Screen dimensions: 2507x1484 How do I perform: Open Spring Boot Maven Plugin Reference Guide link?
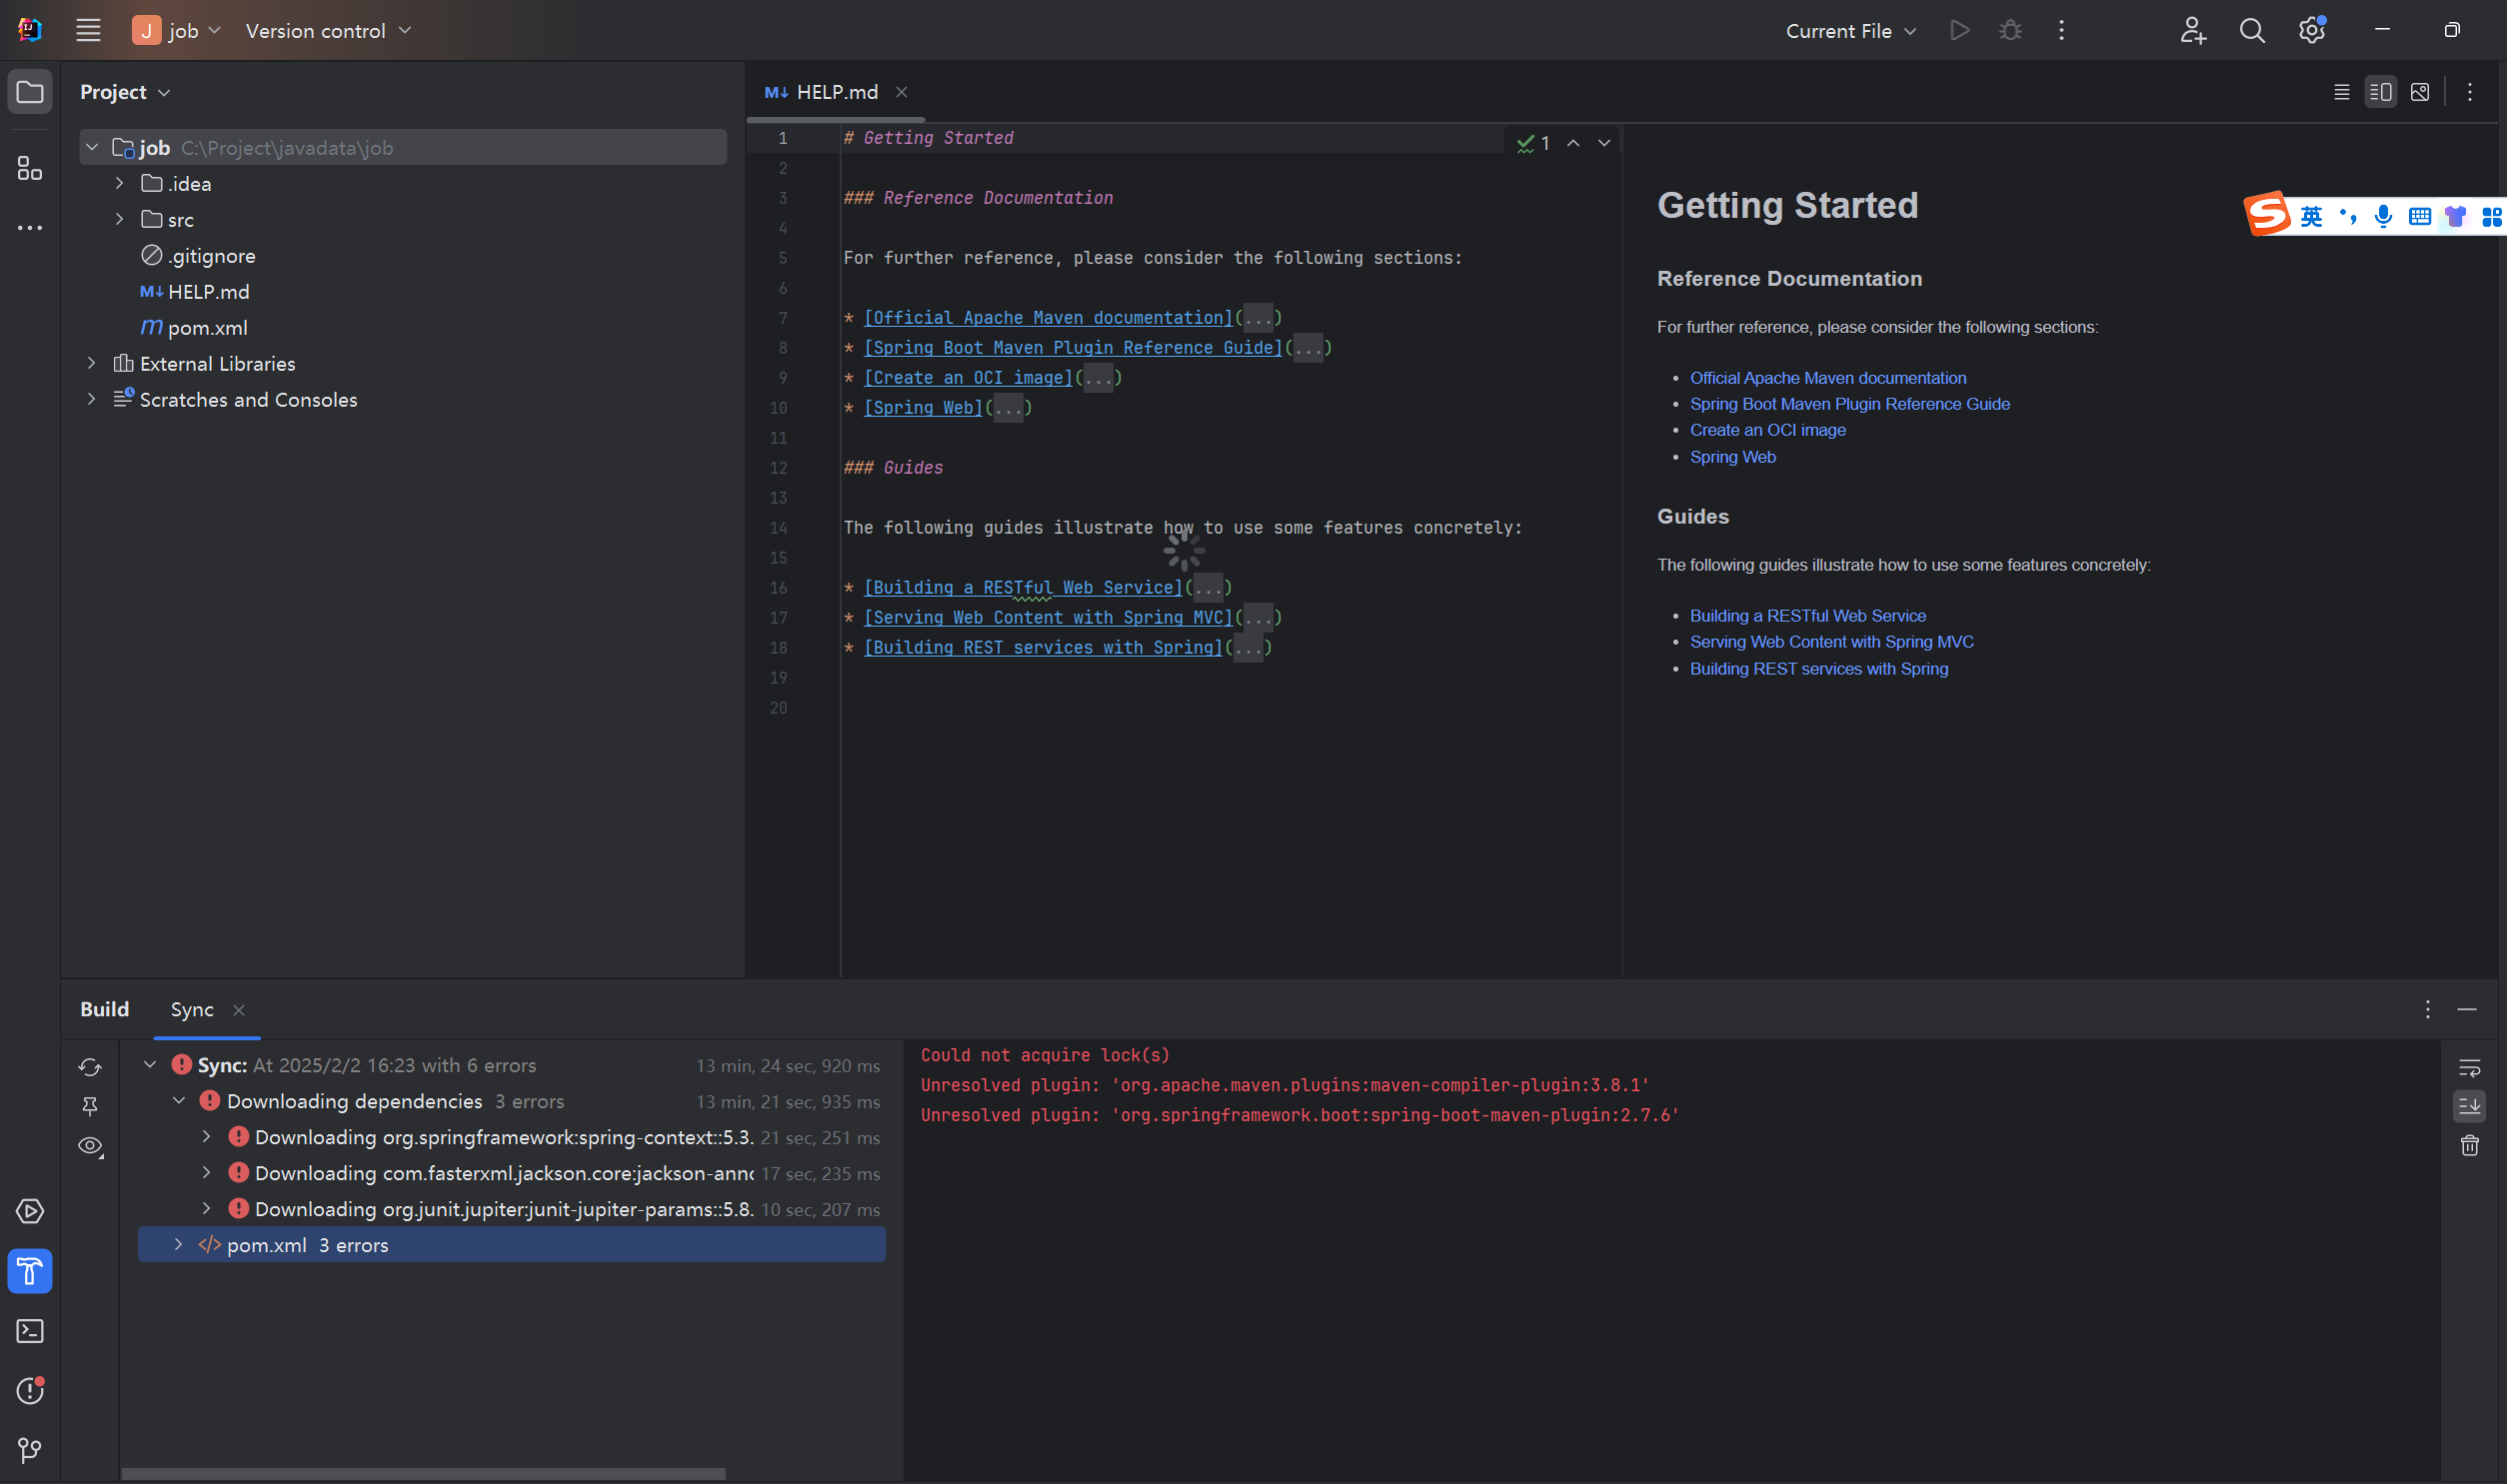[x=1849, y=404]
